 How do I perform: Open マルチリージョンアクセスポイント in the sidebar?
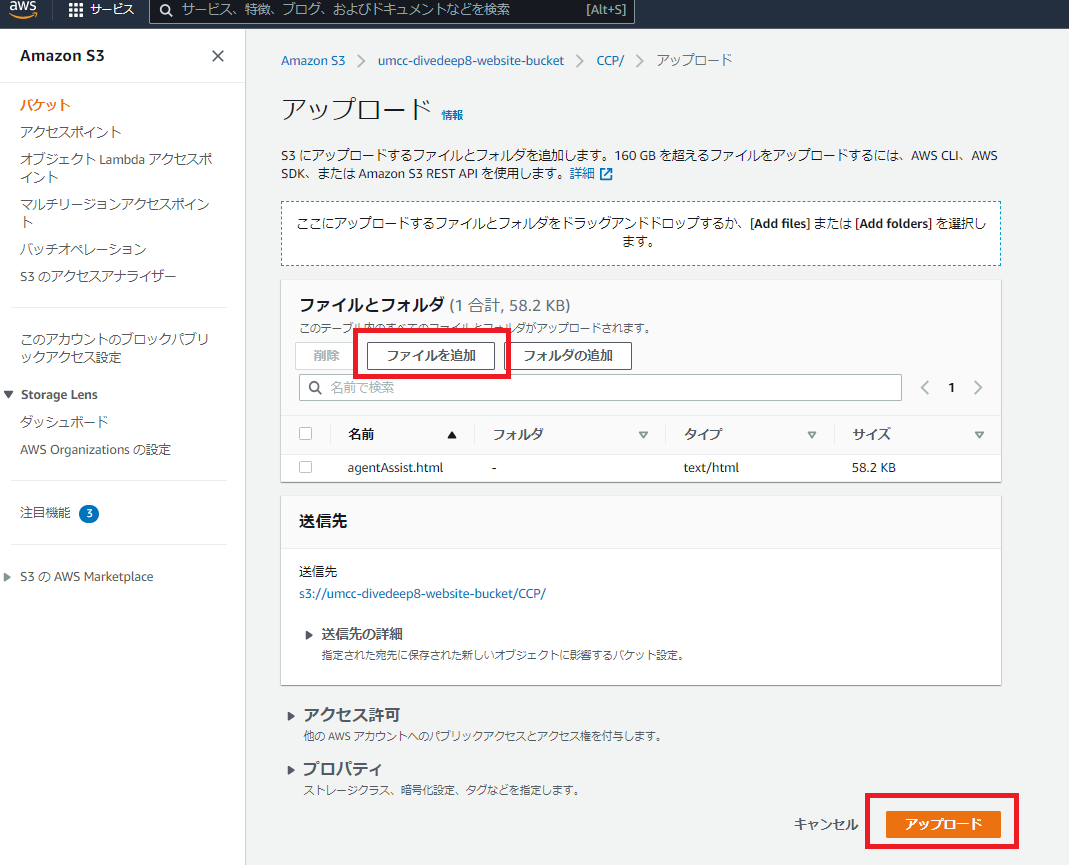(115, 213)
